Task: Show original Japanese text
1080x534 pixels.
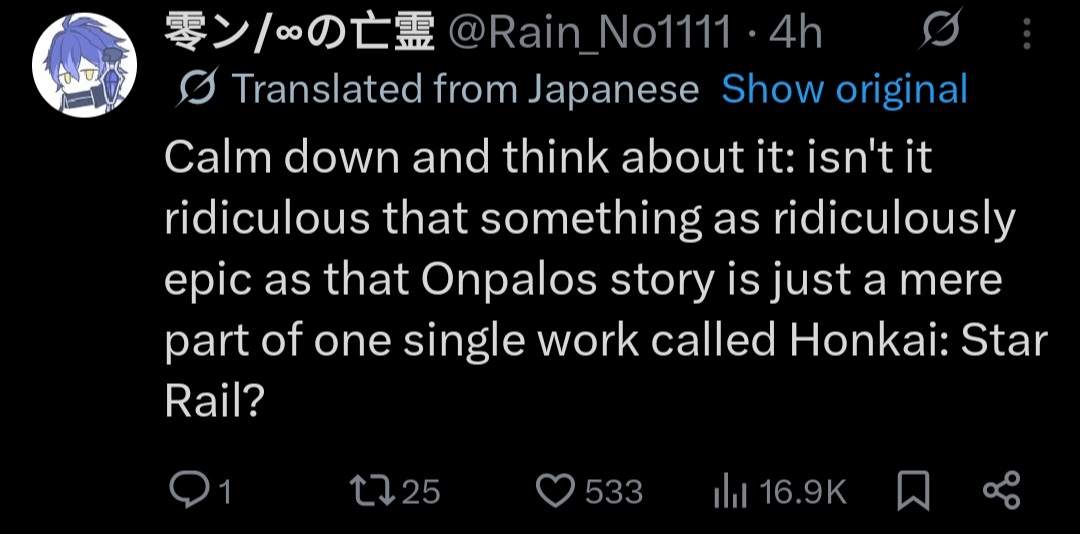Action: click(x=844, y=88)
